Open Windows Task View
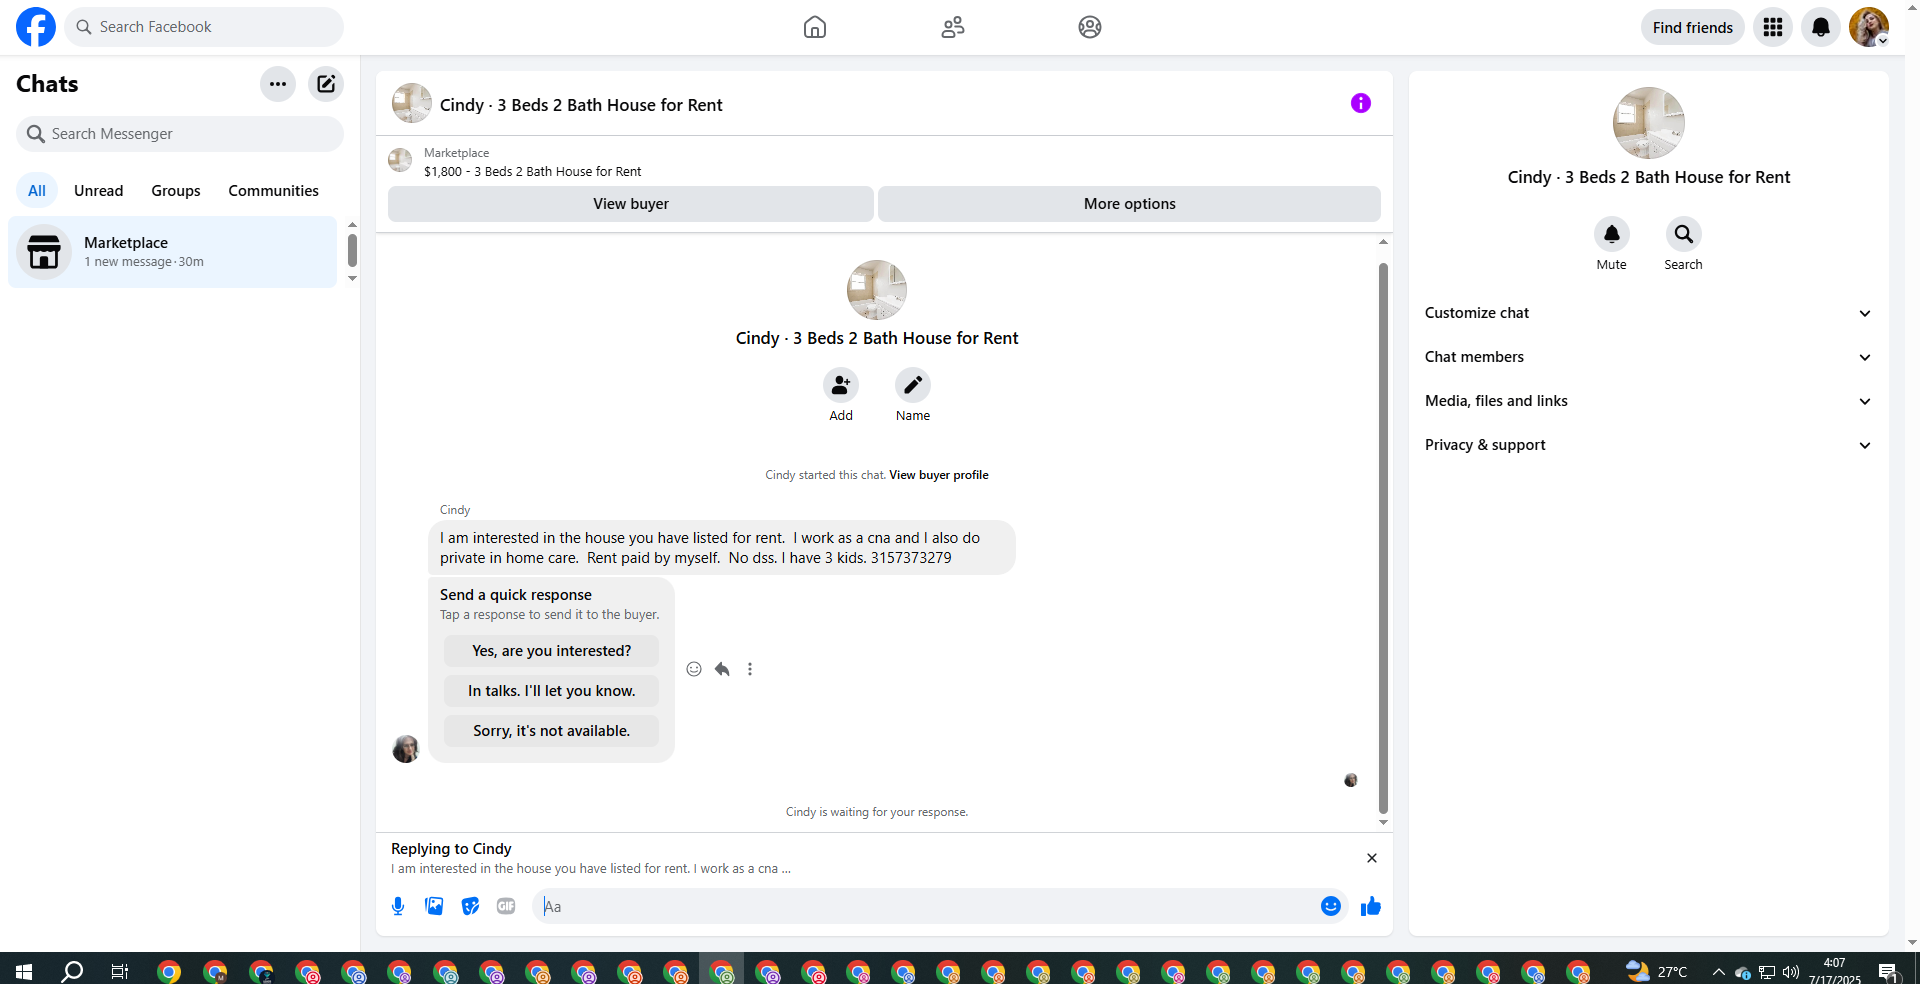 click(x=120, y=971)
